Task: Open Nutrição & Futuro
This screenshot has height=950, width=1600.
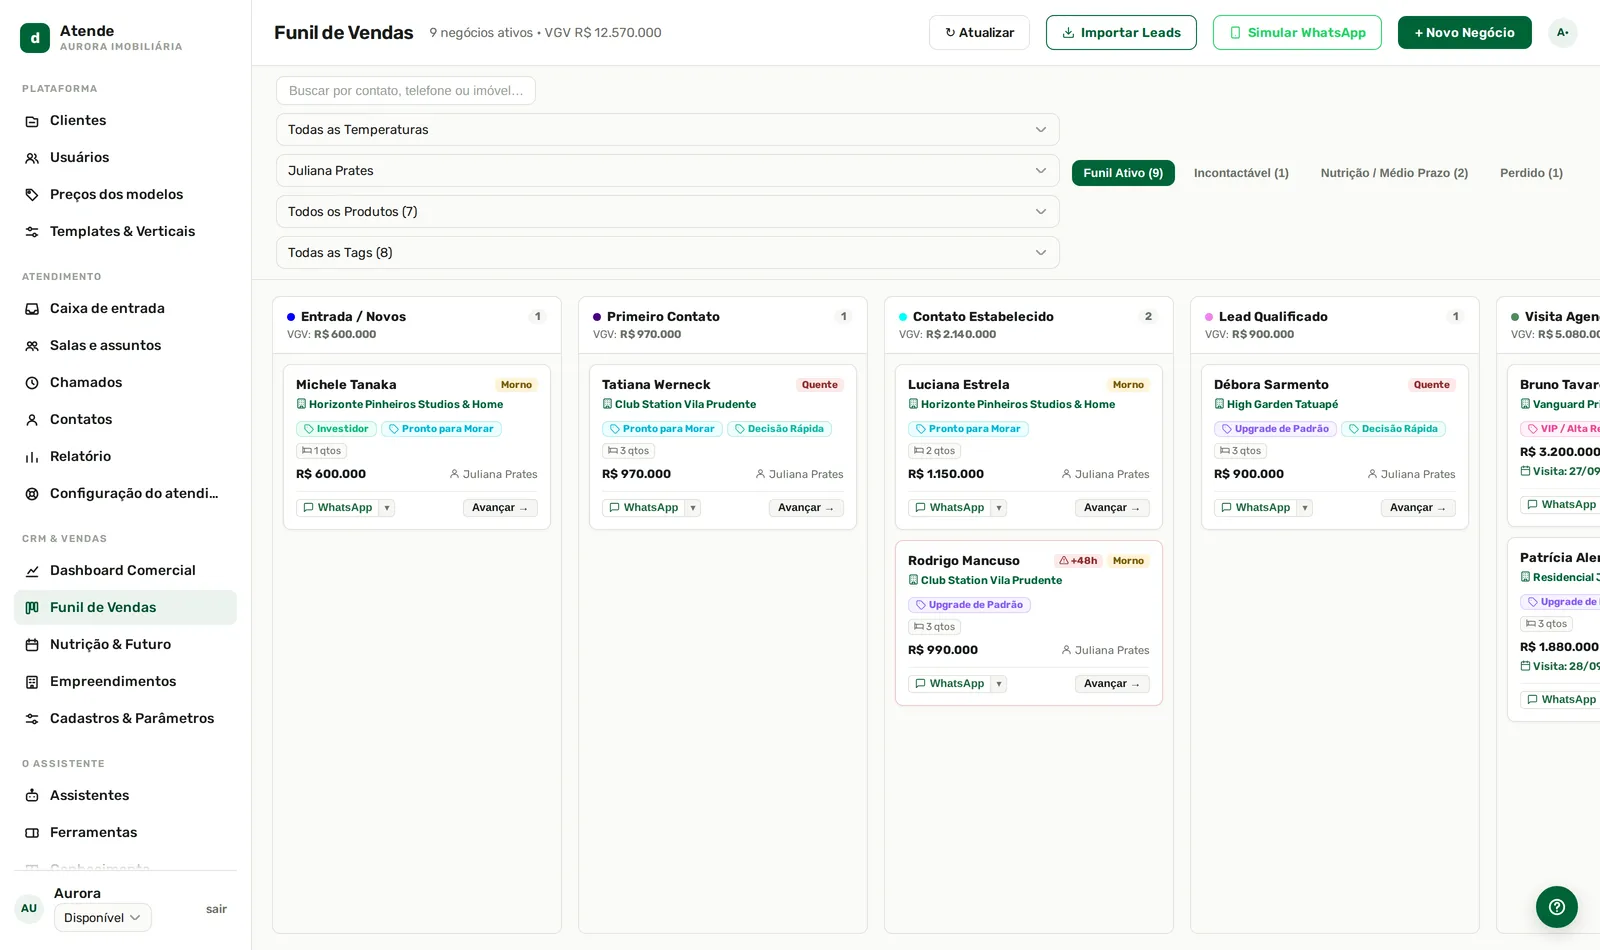Action: coord(125,644)
